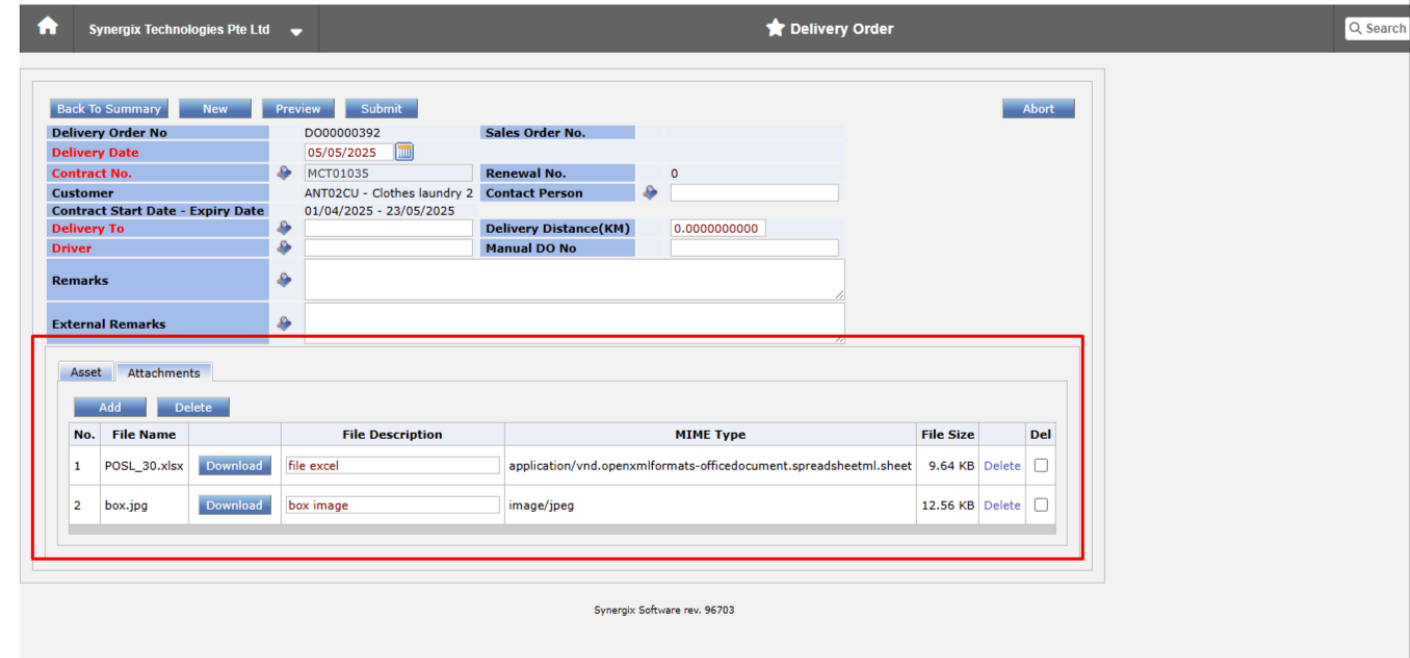Submit the delivery order
The height and width of the screenshot is (658, 1410).
click(381, 108)
